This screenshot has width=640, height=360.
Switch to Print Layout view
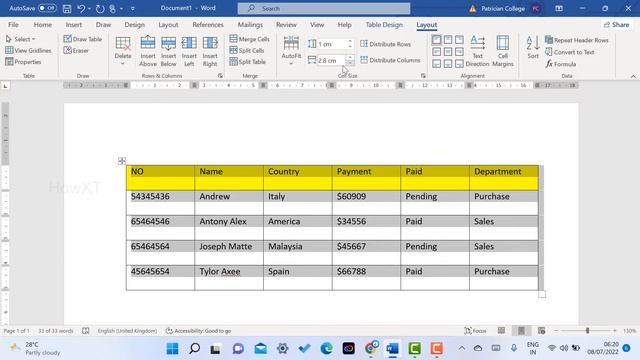[x=521, y=331]
